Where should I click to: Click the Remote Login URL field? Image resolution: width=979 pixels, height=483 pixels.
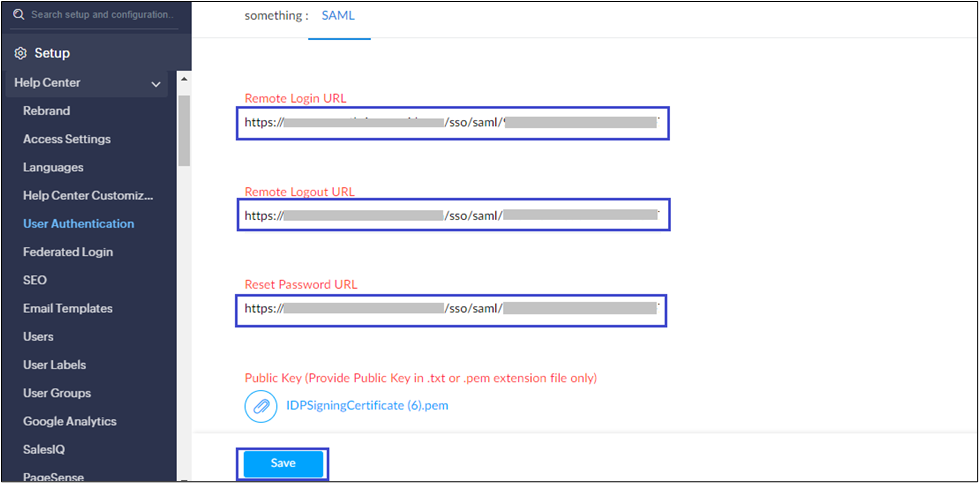click(x=452, y=123)
